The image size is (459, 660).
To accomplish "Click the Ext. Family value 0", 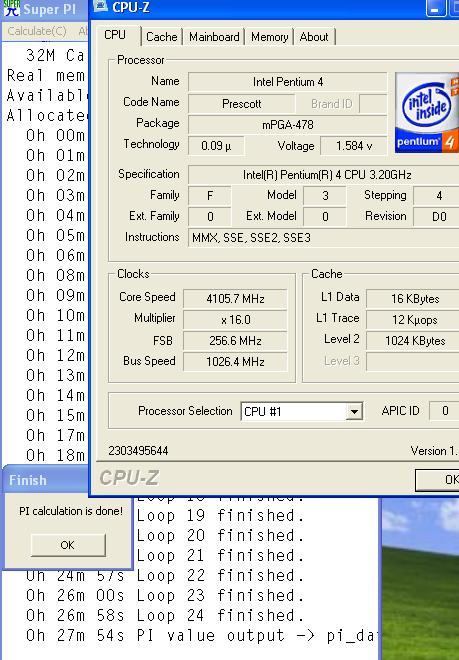I will pos(210,216).
